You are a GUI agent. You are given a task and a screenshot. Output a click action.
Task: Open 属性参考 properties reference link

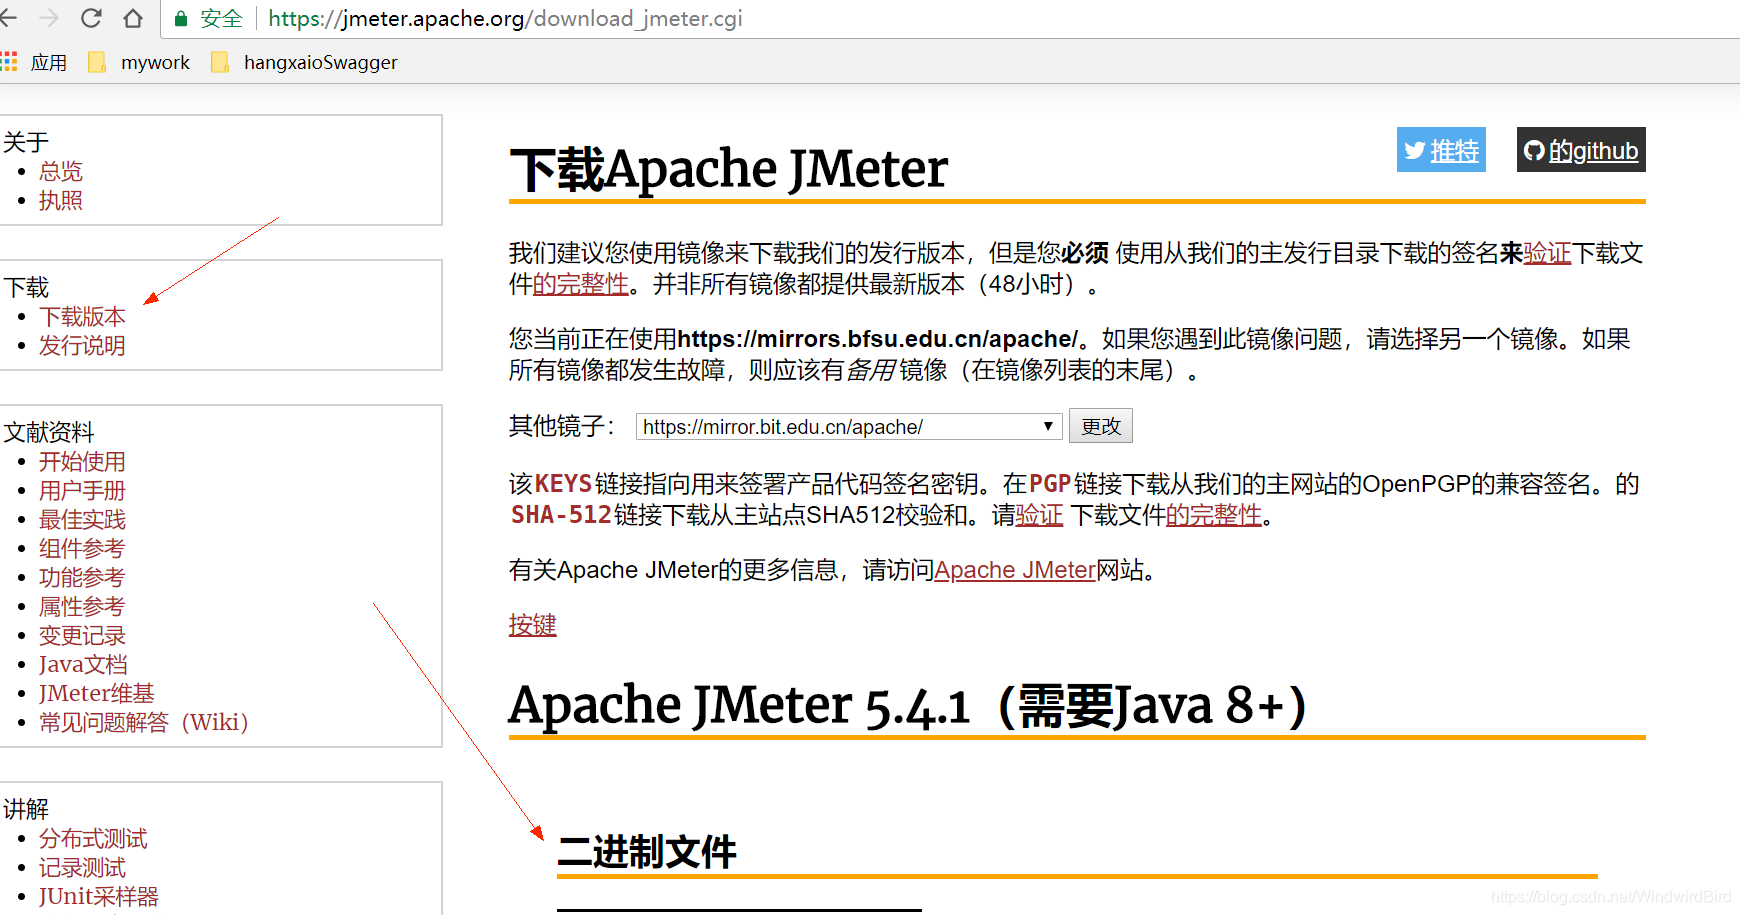point(82,606)
